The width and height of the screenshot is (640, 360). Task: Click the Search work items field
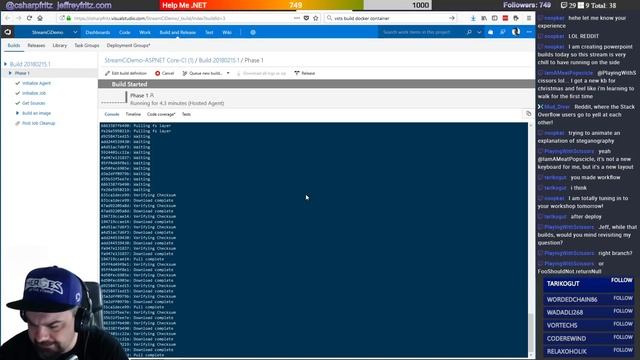pos(422,32)
